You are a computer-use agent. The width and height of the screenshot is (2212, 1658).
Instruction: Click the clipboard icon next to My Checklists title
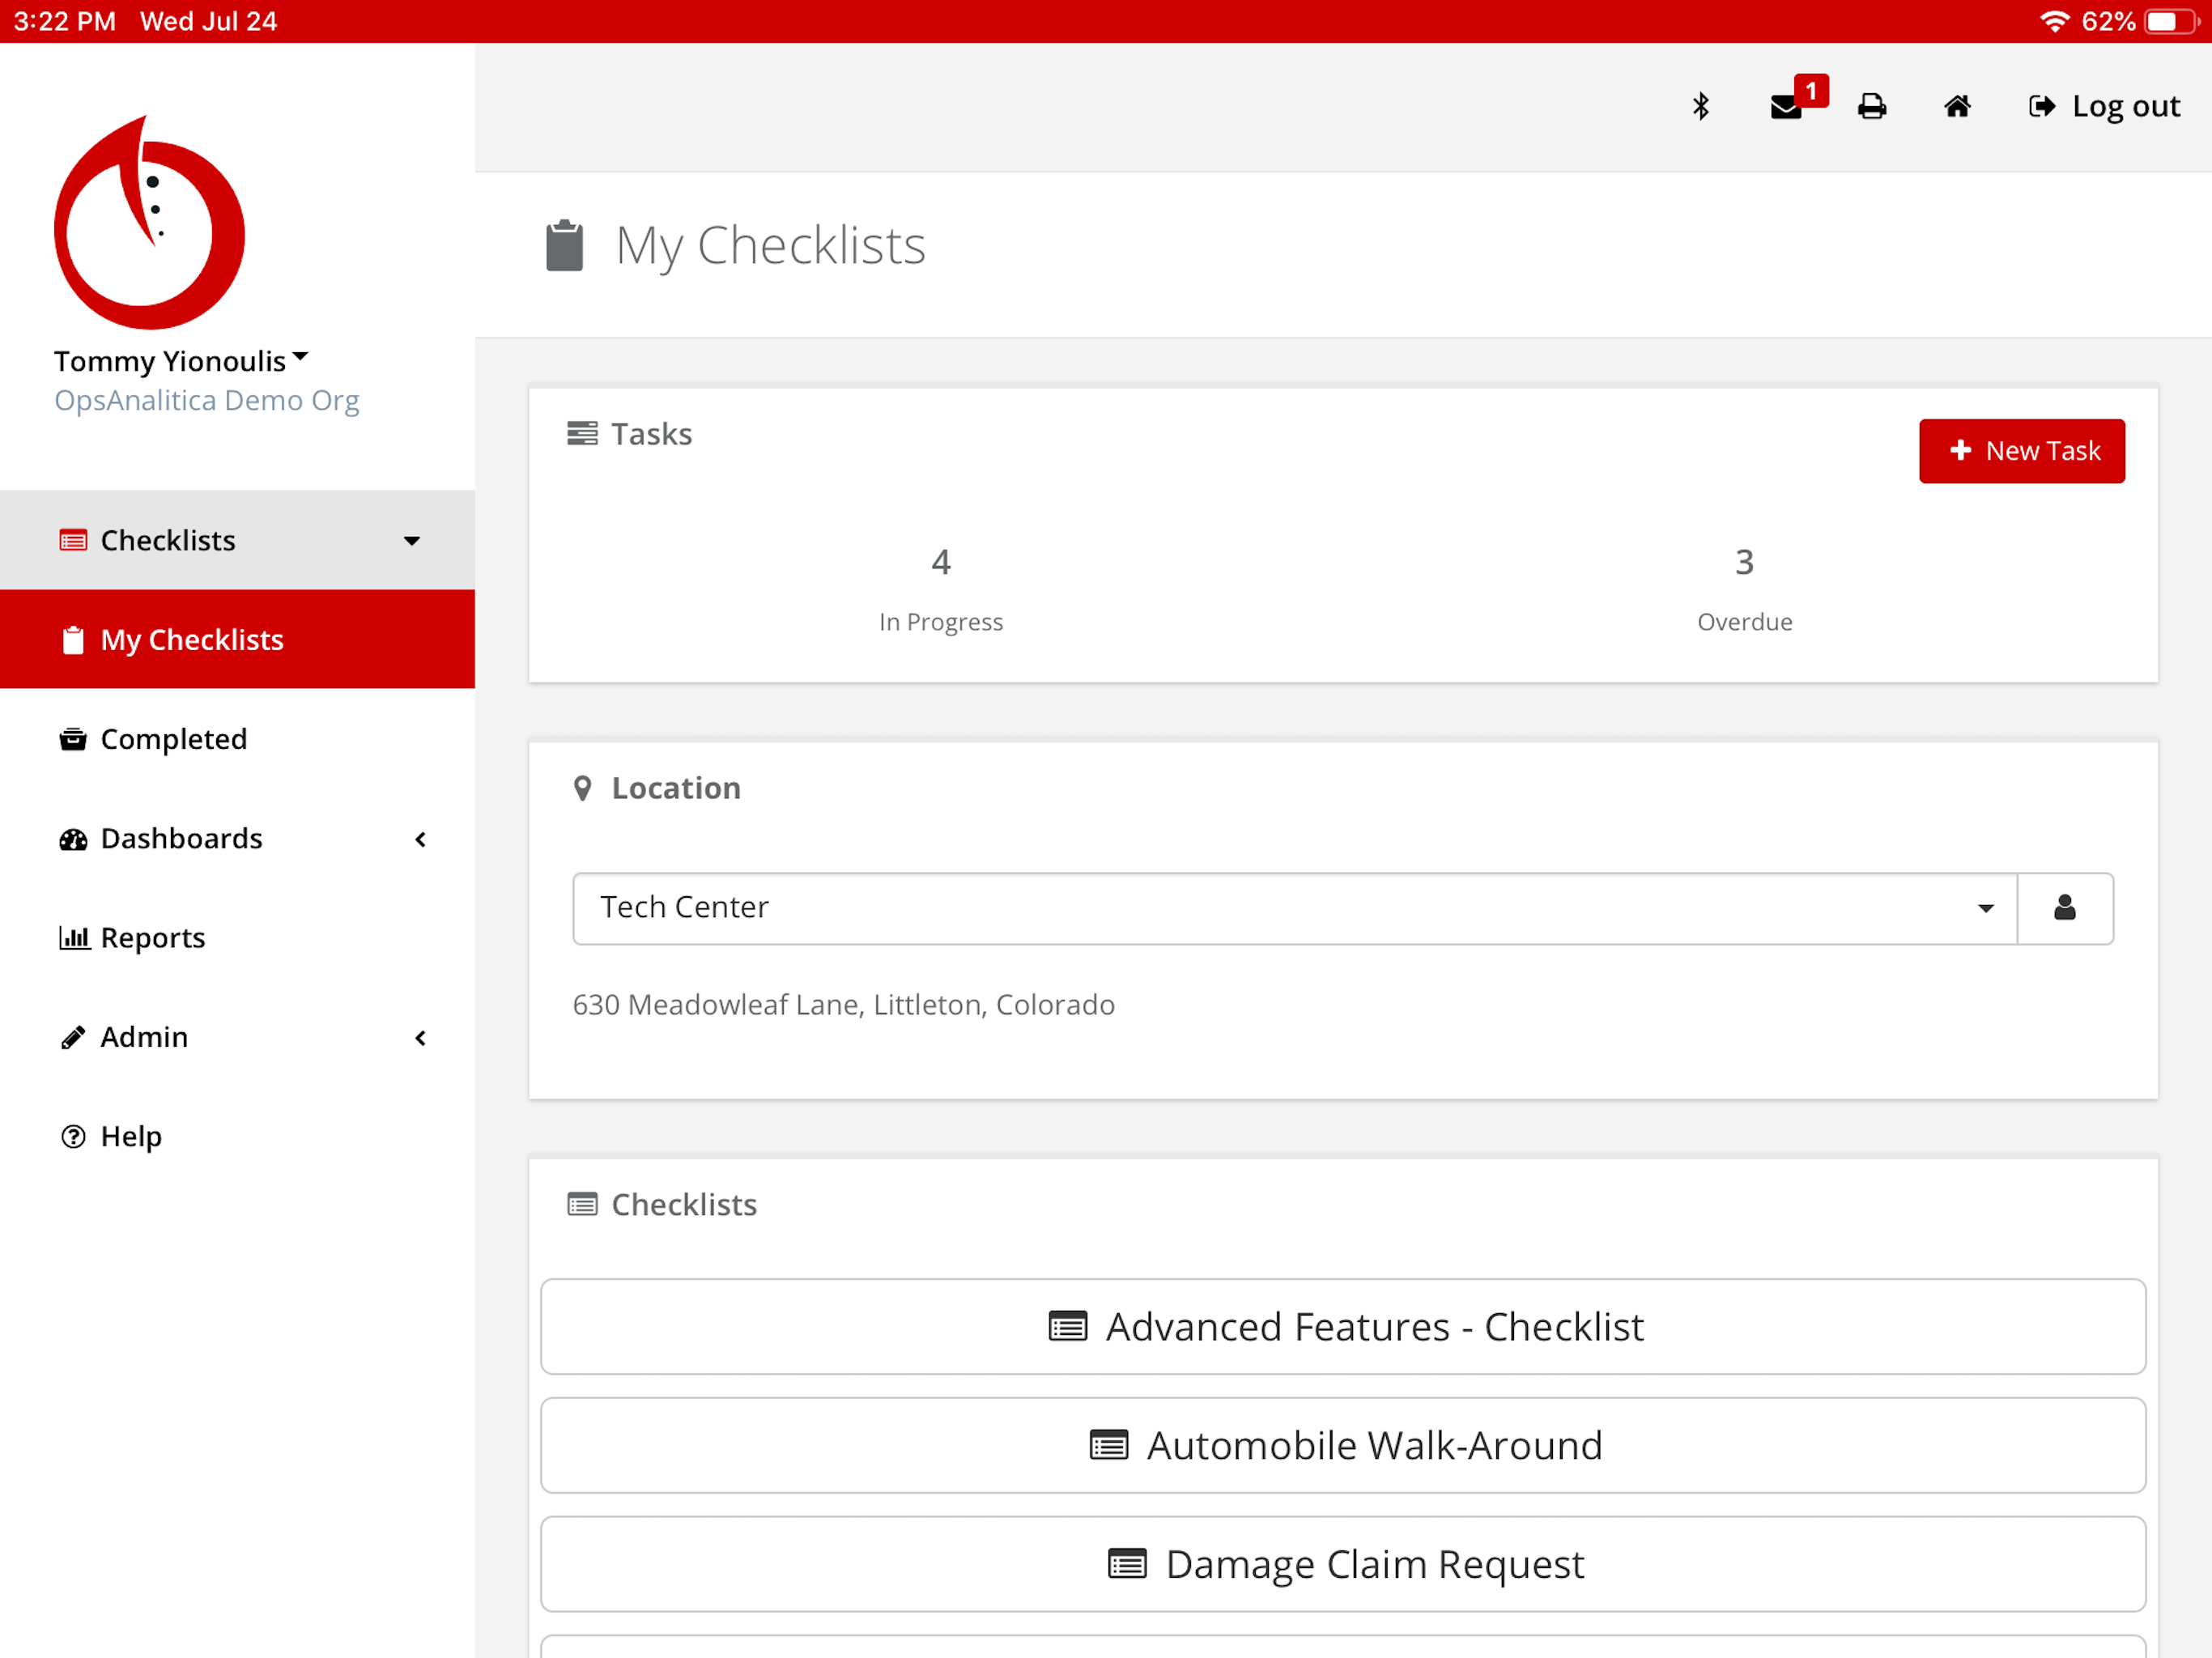coord(564,246)
